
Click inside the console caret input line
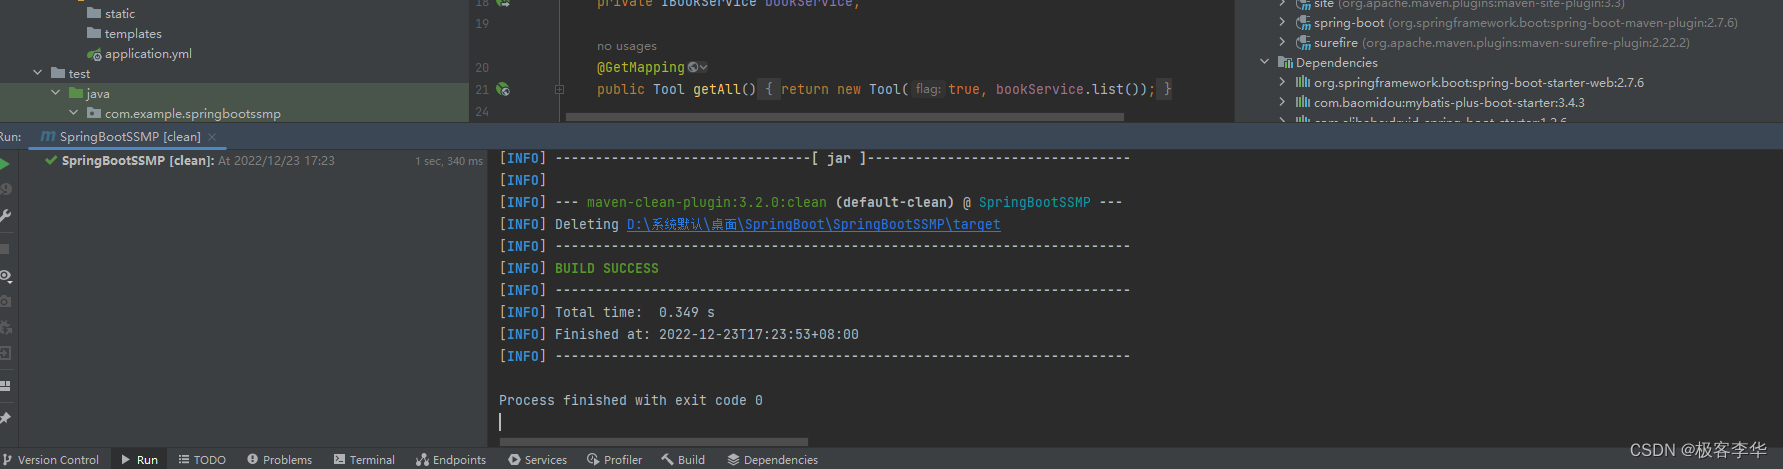tap(501, 422)
